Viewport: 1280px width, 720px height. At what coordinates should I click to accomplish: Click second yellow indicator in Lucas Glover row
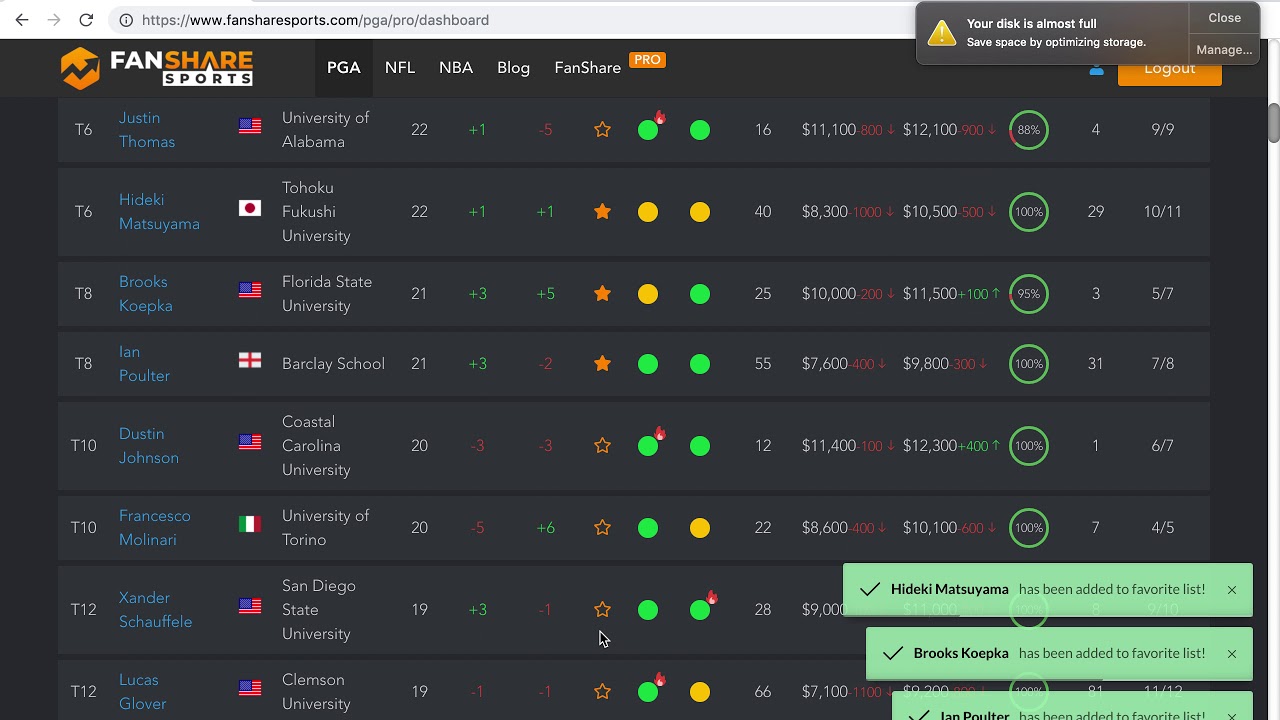[x=700, y=692]
